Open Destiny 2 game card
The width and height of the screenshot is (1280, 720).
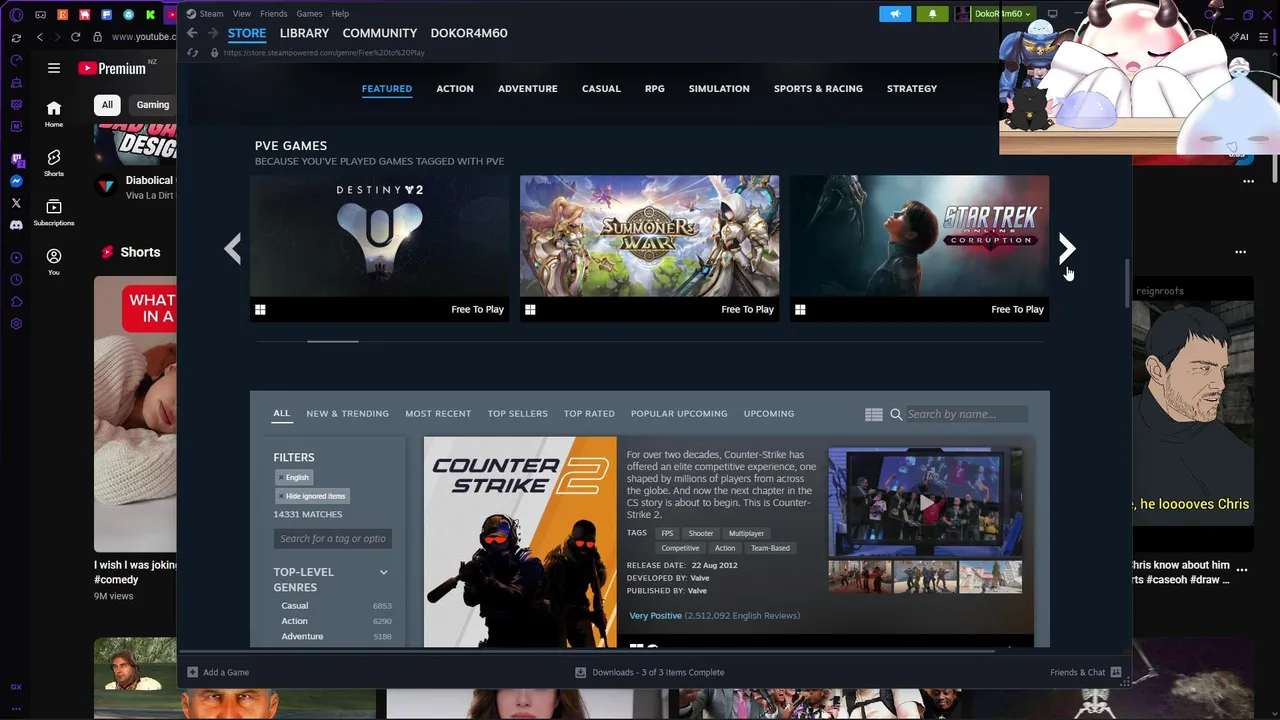coord(380,248)
